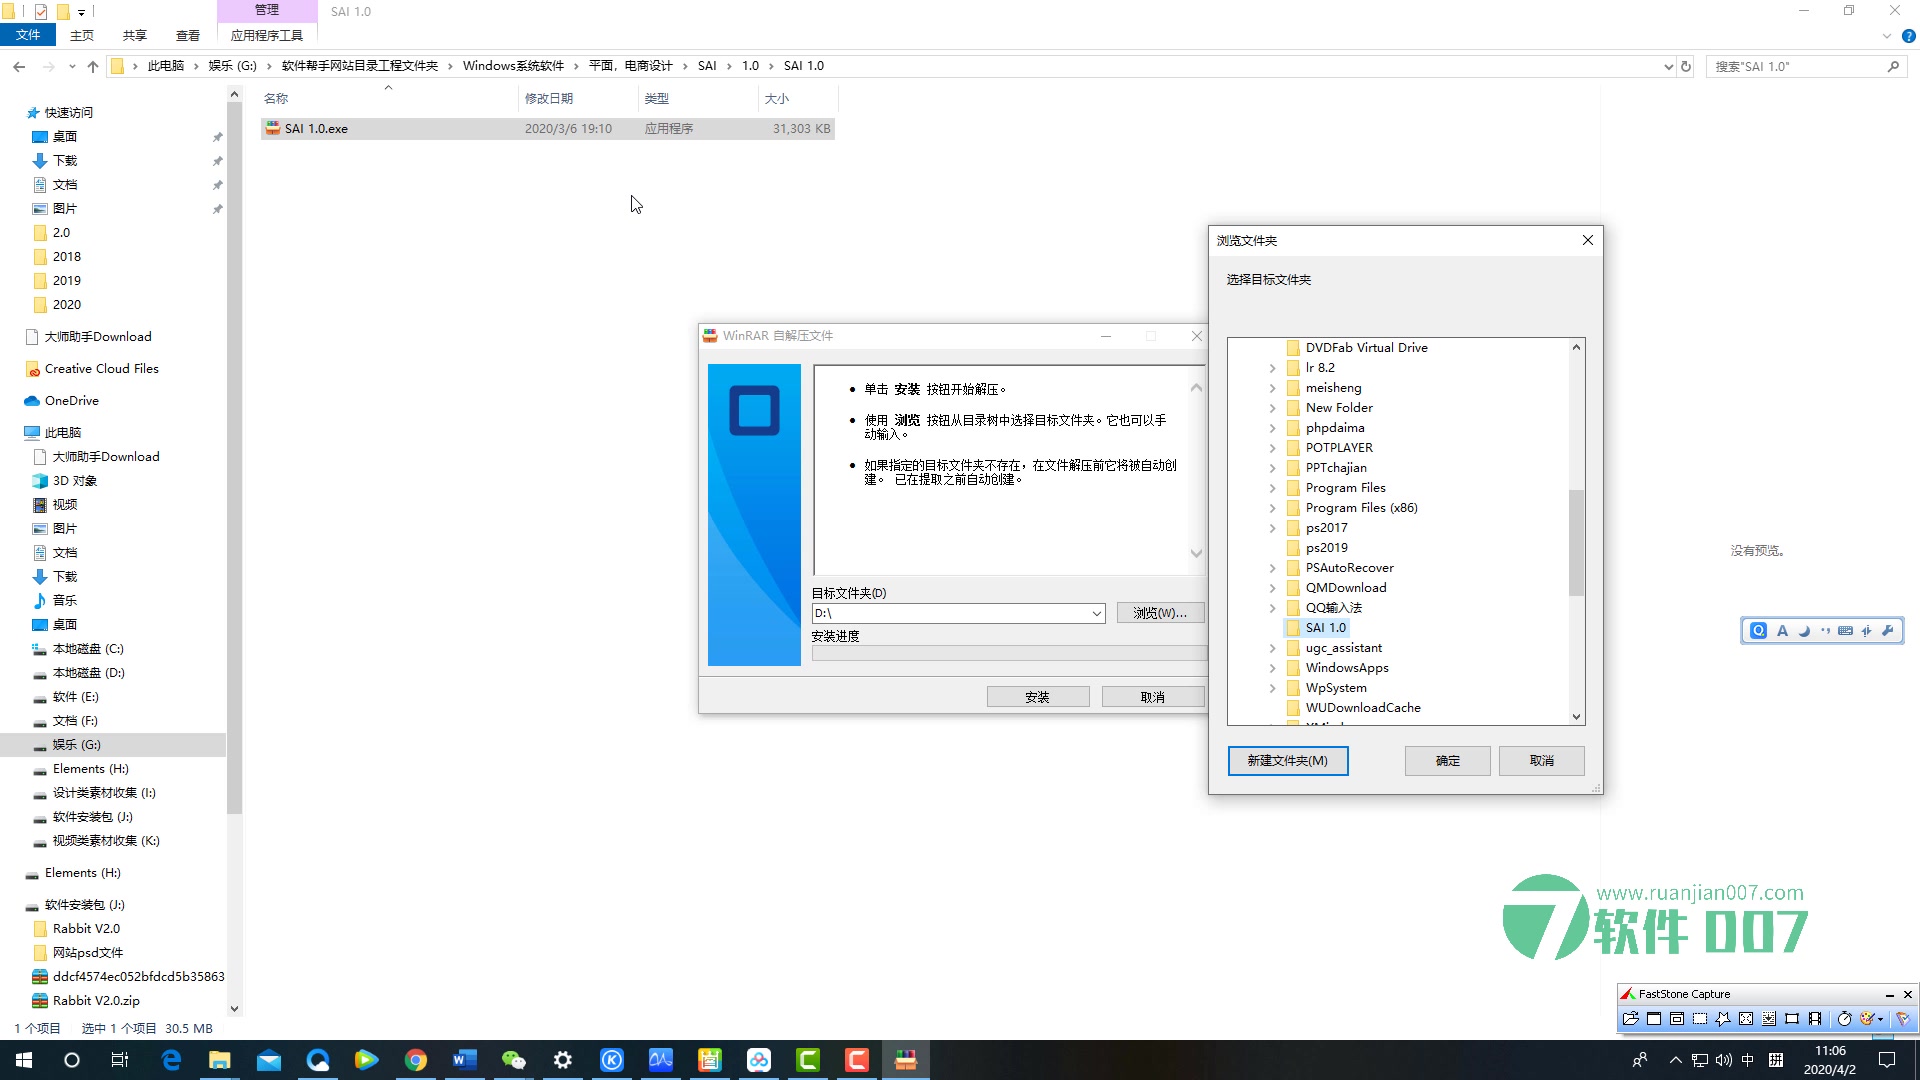Open destination folder D:\ dropdown arrow
This screenshot has width=1920, height=1080.
(1096, 614)
